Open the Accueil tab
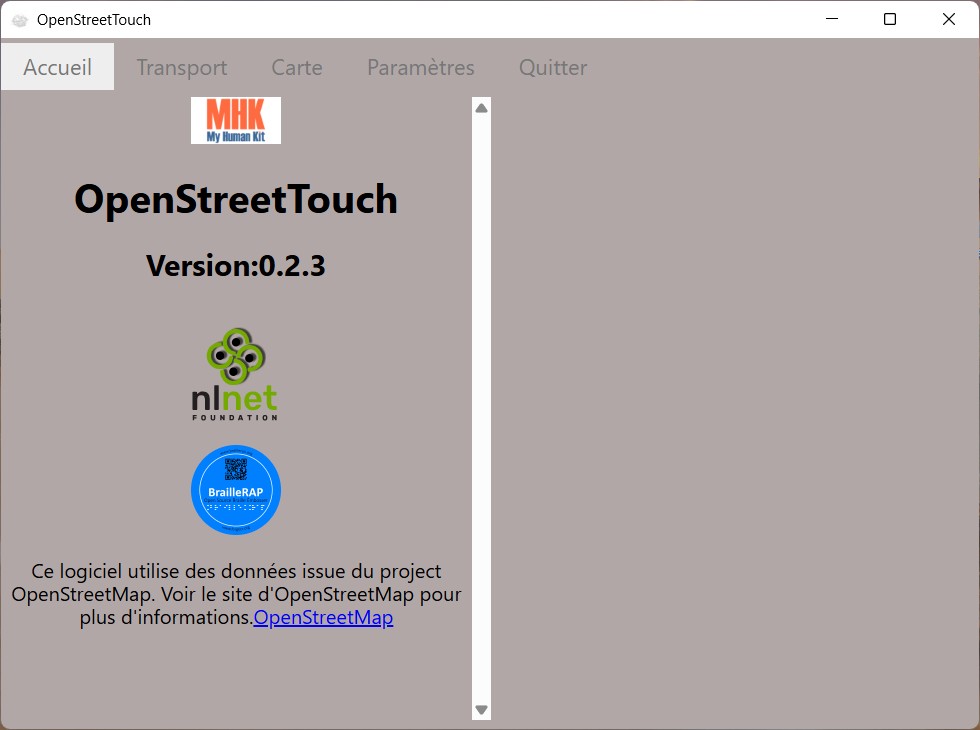980x730 pixels. pos(58,67)
